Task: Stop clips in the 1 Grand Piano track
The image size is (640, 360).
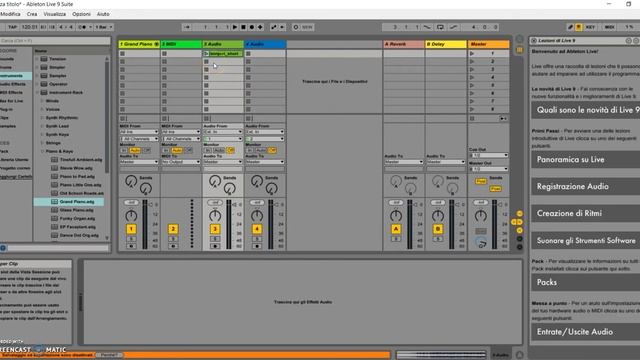Action: (122, 118)
